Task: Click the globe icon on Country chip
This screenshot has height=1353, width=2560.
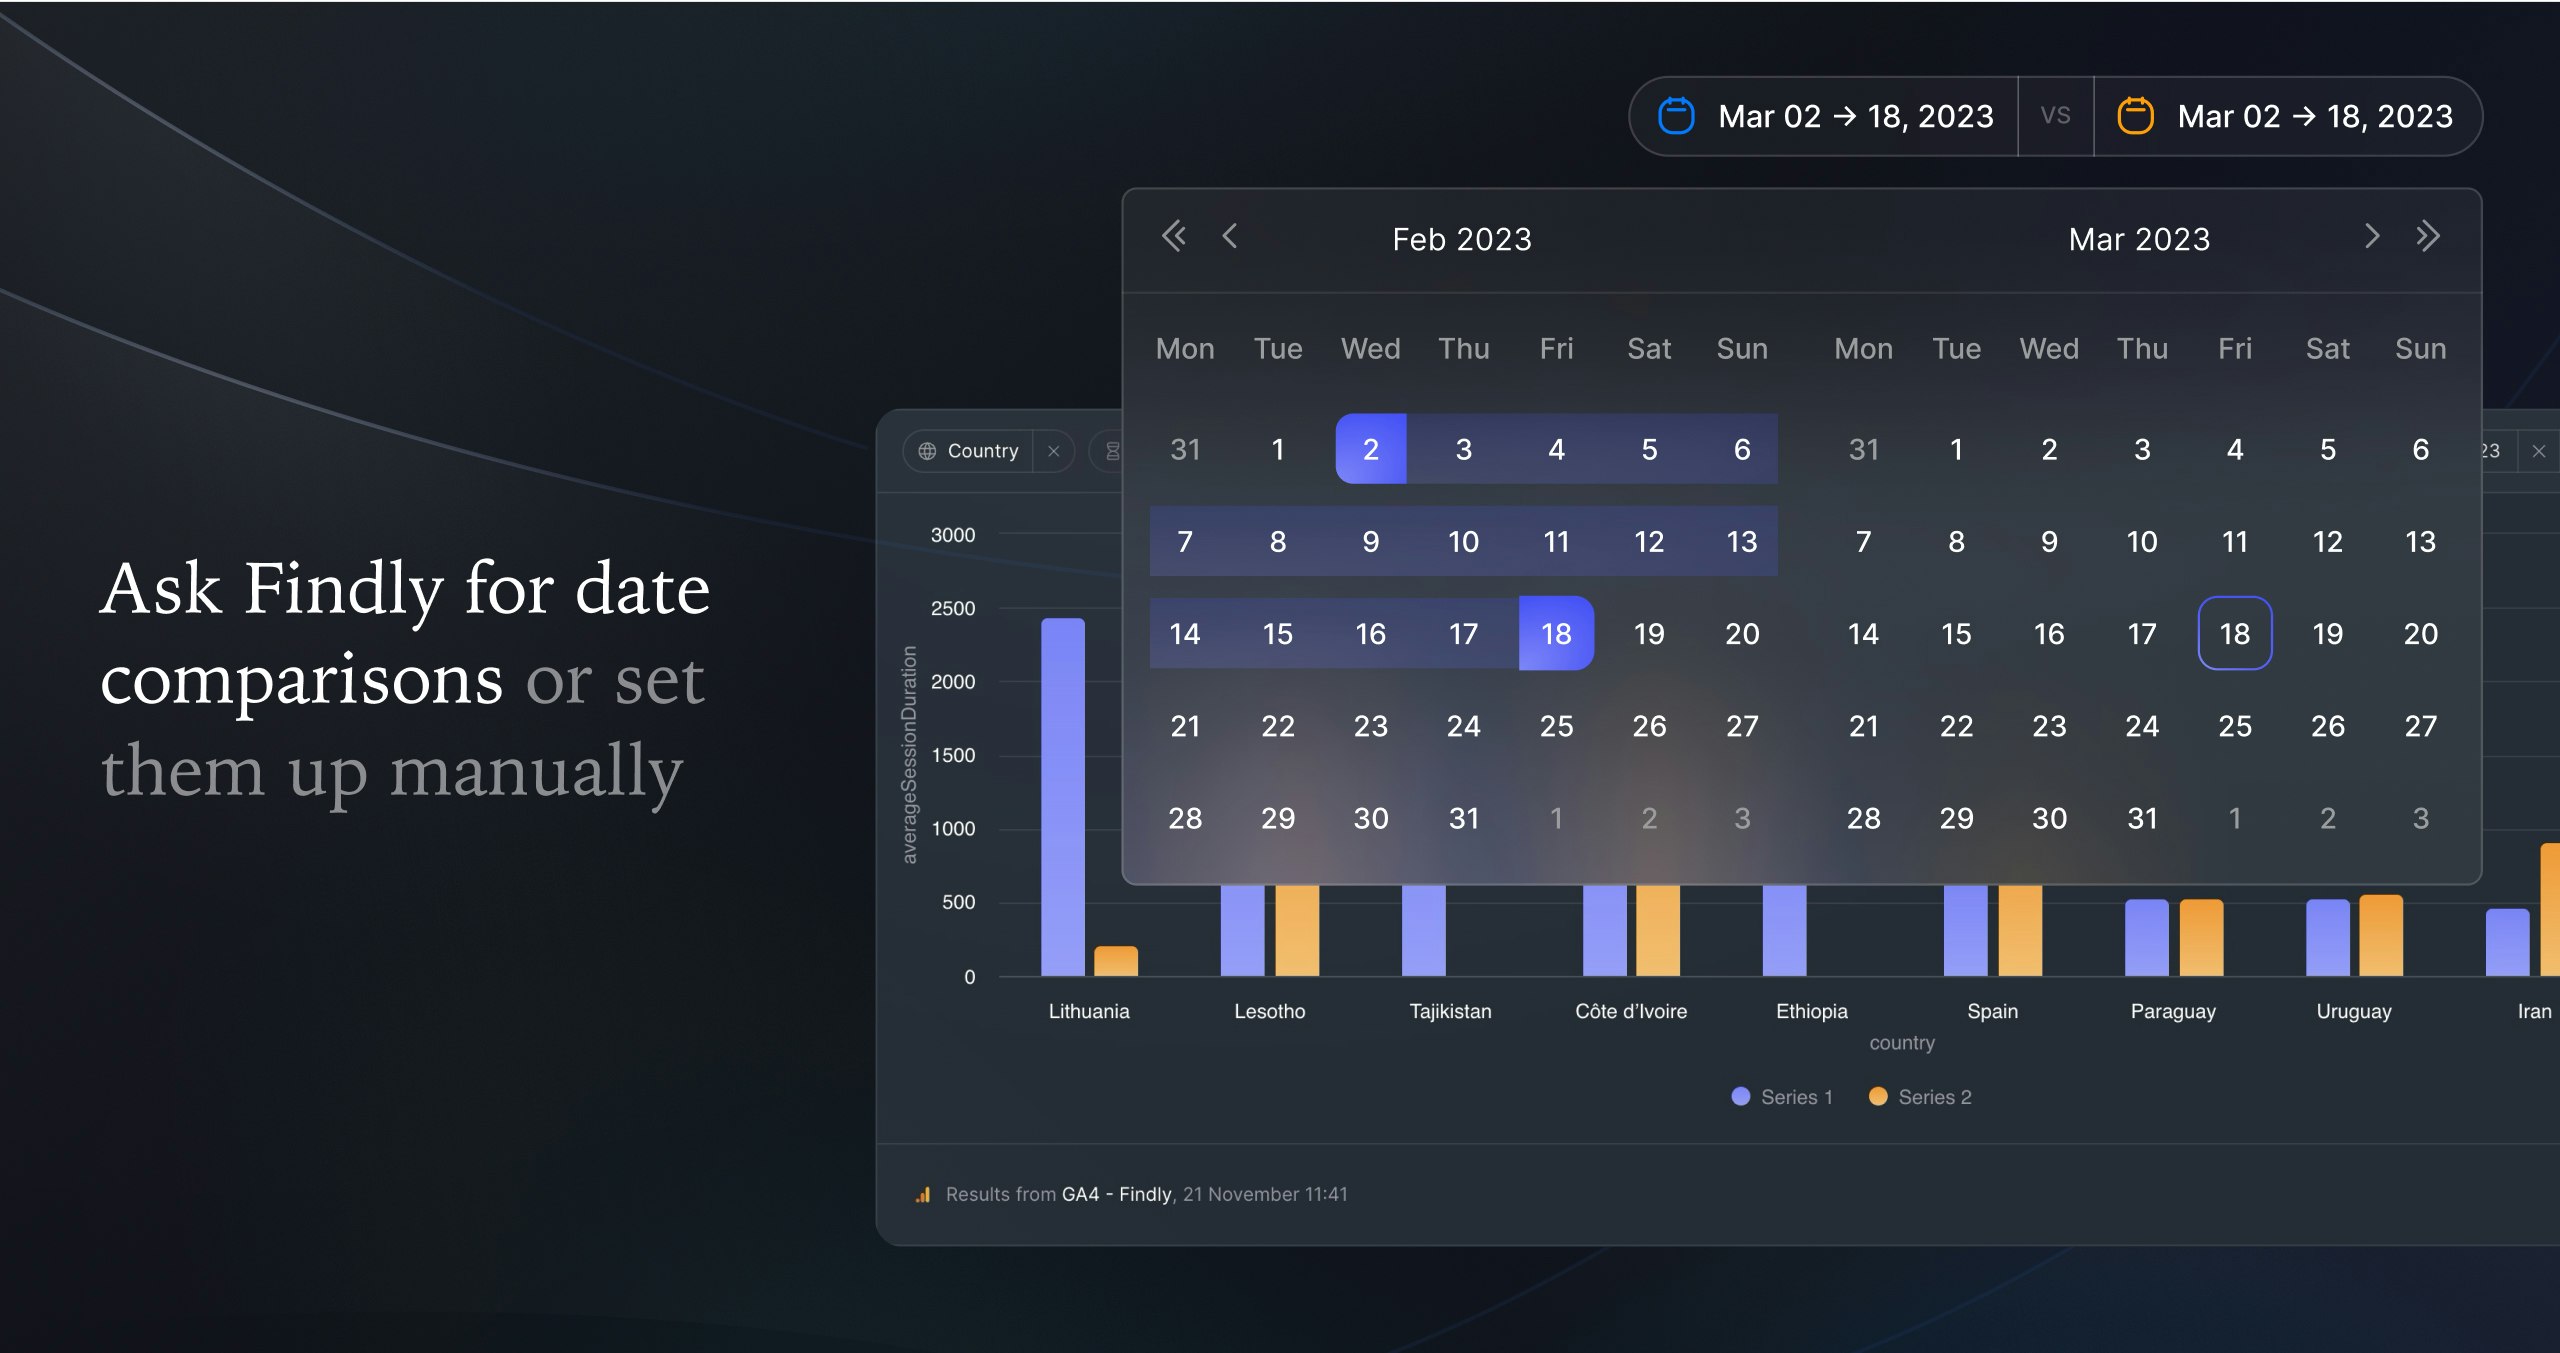Action: [x=927, y=451]
